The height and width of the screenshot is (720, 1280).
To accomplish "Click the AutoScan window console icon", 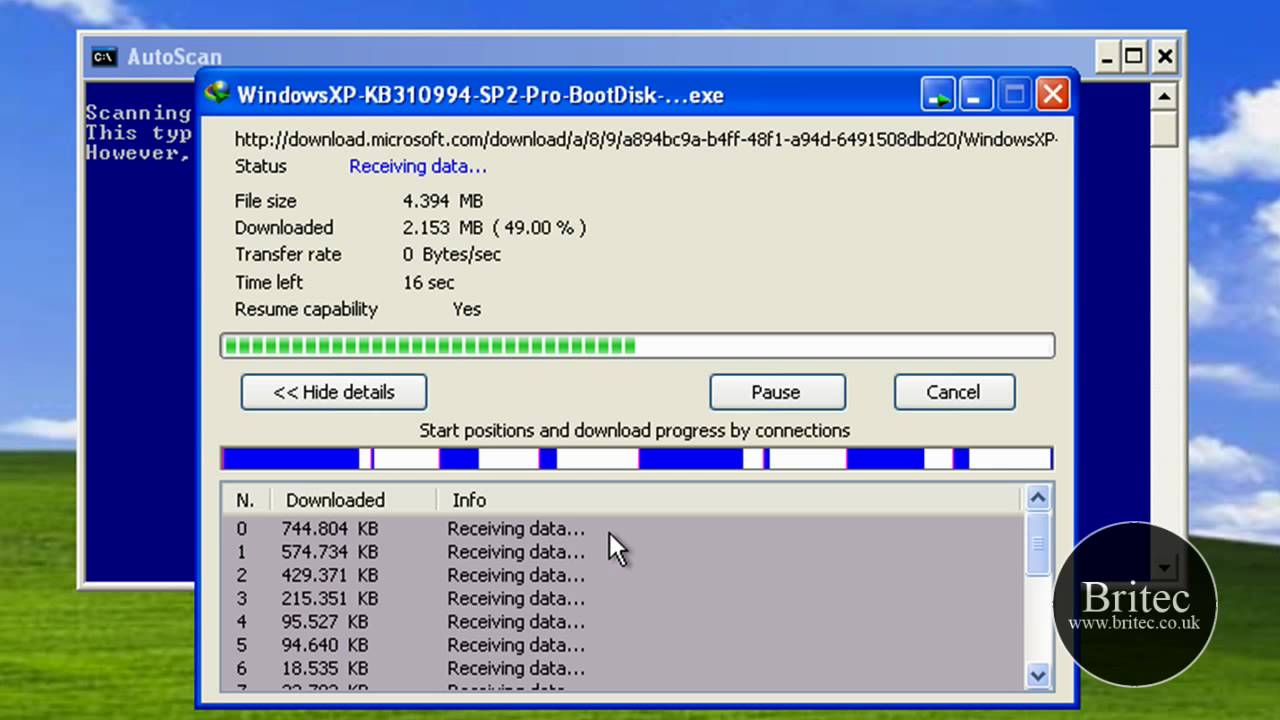I will [104, 57].
